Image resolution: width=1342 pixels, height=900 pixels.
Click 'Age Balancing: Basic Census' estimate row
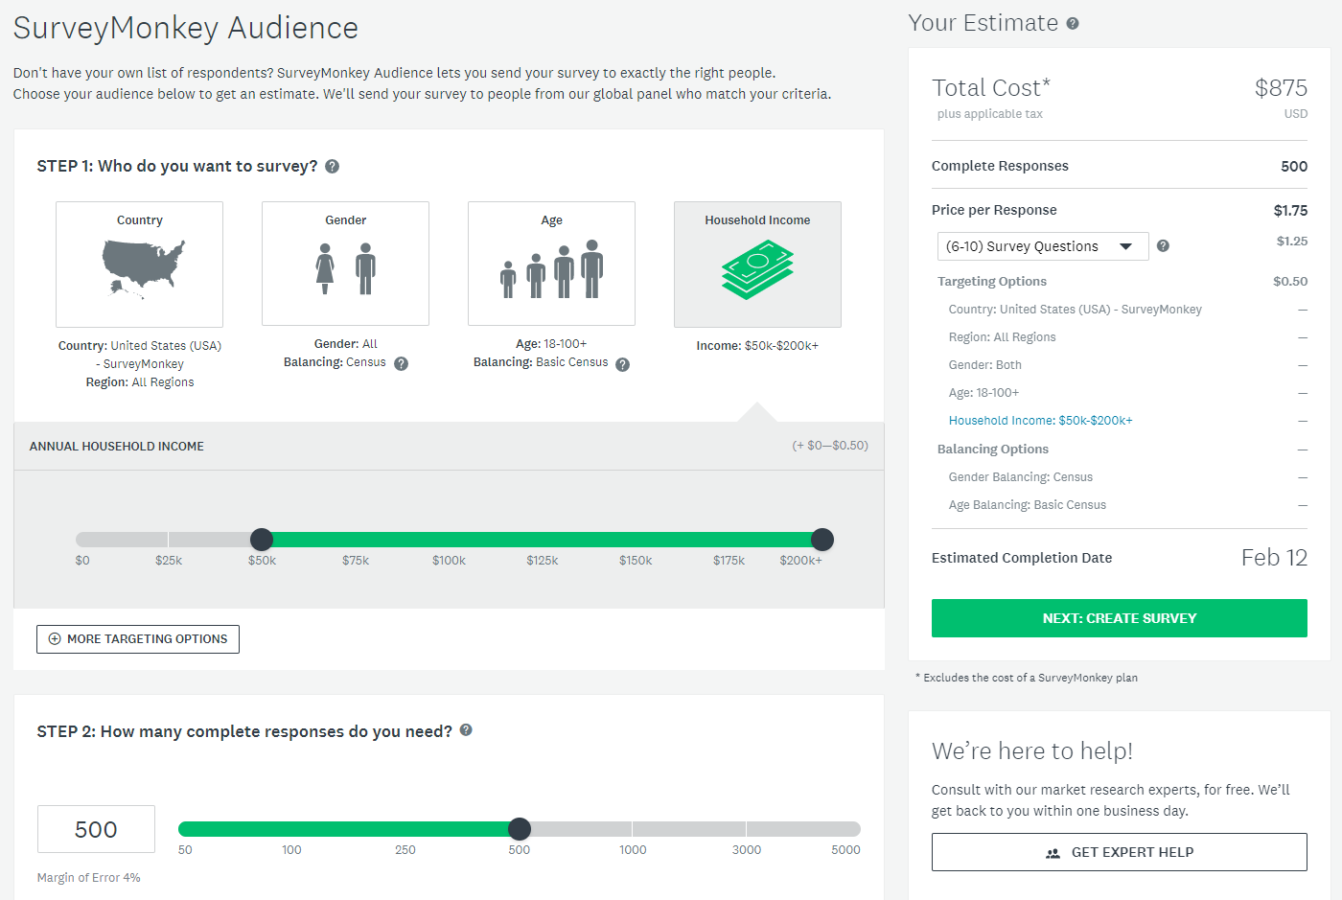(x=1027, y=505)
